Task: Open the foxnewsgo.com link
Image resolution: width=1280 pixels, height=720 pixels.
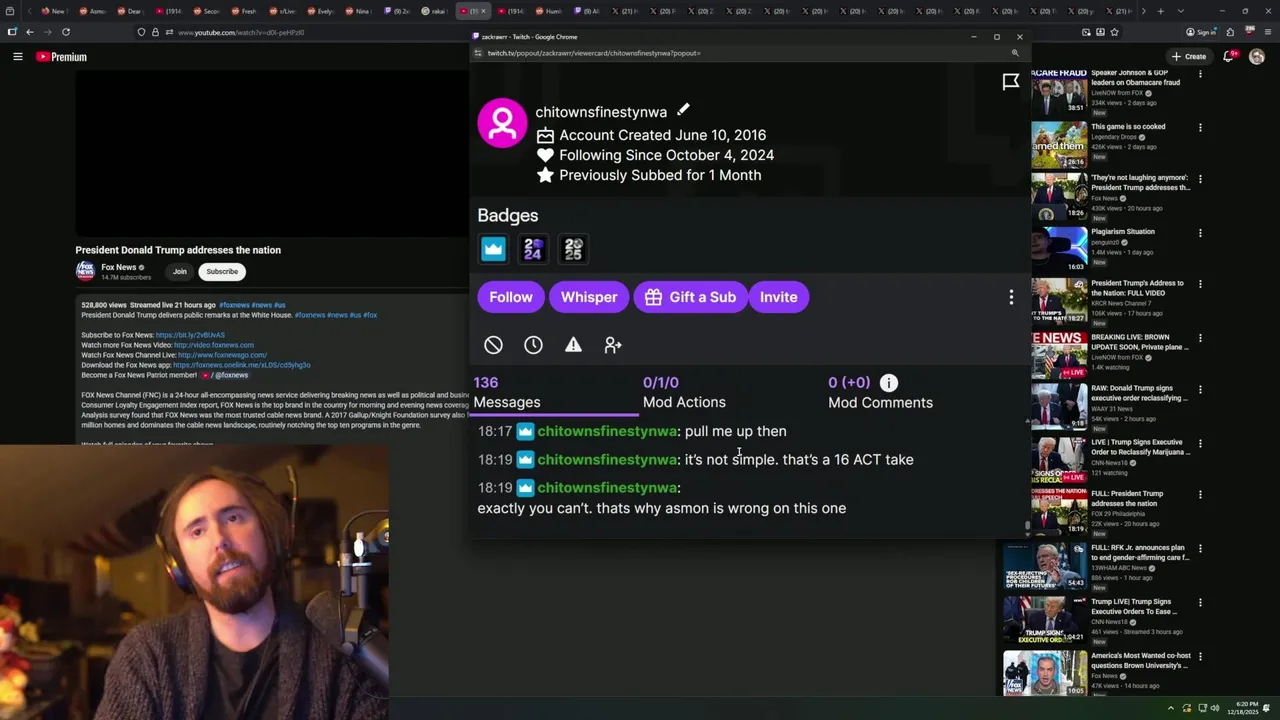Action: (x=222, y=355)
